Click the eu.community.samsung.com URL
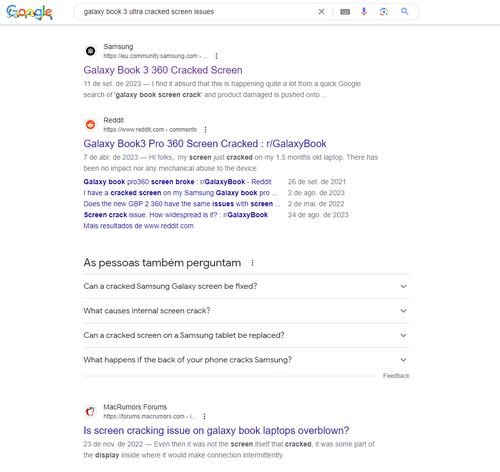The image size is (500, 472). click(x=155, y=56)
